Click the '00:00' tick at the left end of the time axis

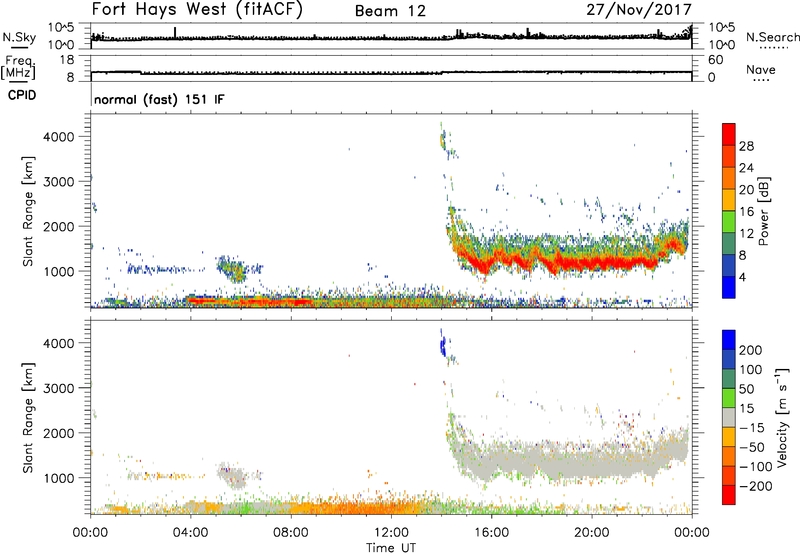(91, 533)
